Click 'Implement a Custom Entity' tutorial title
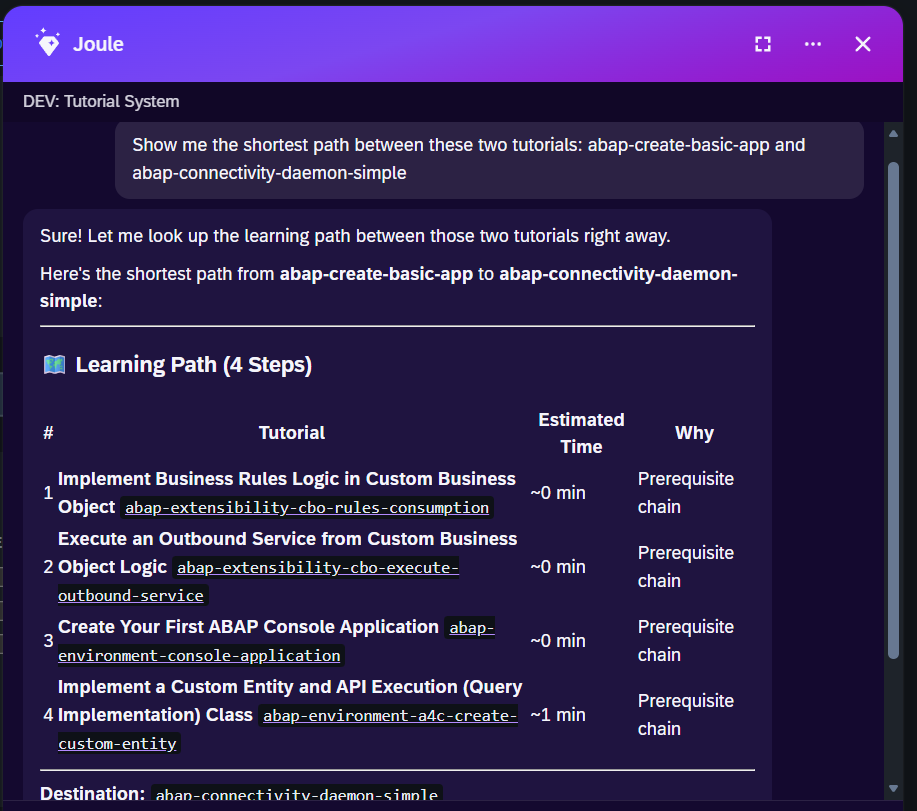The width and height of the screenshot is (917, 811). pyautogui.click(x=289, y=700)
